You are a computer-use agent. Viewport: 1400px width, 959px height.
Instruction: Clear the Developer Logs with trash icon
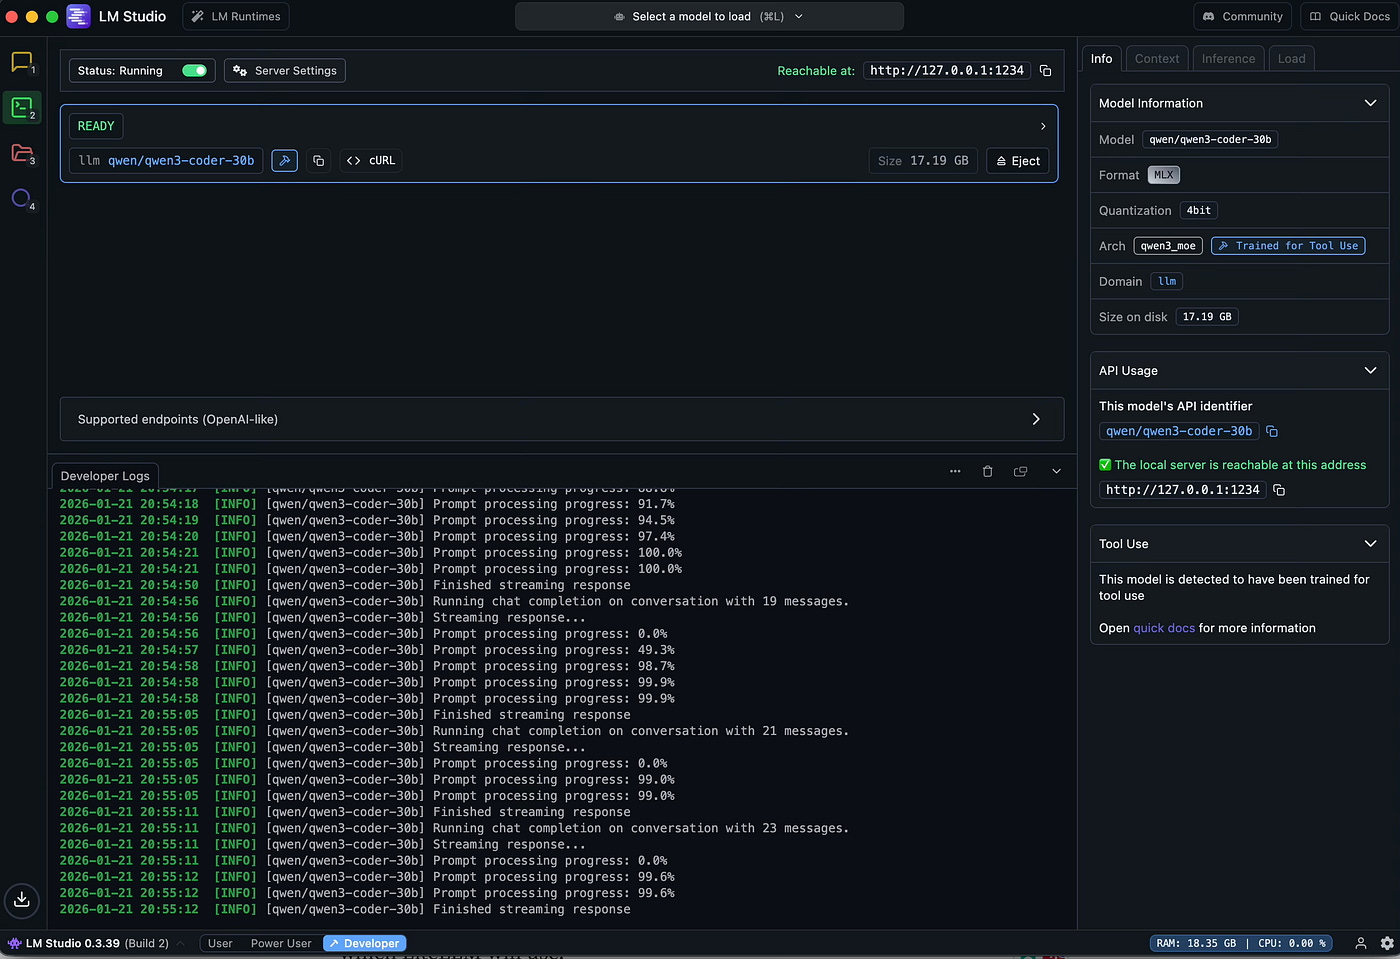(988, 471)
